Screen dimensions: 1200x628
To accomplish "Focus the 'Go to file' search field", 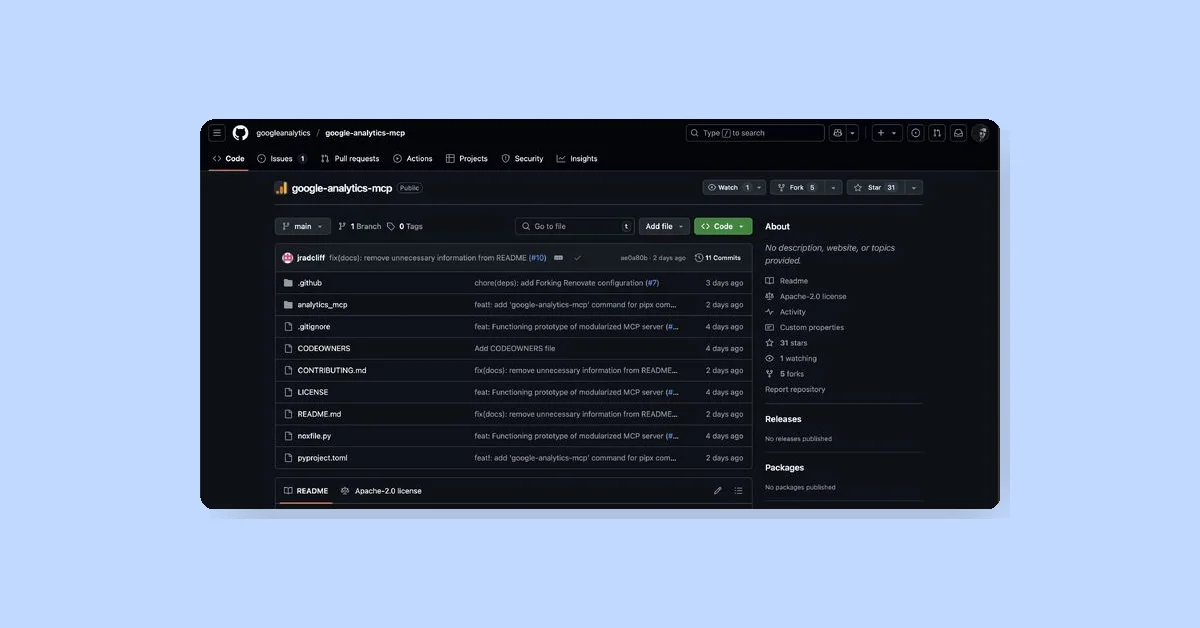I will (575, 227).
